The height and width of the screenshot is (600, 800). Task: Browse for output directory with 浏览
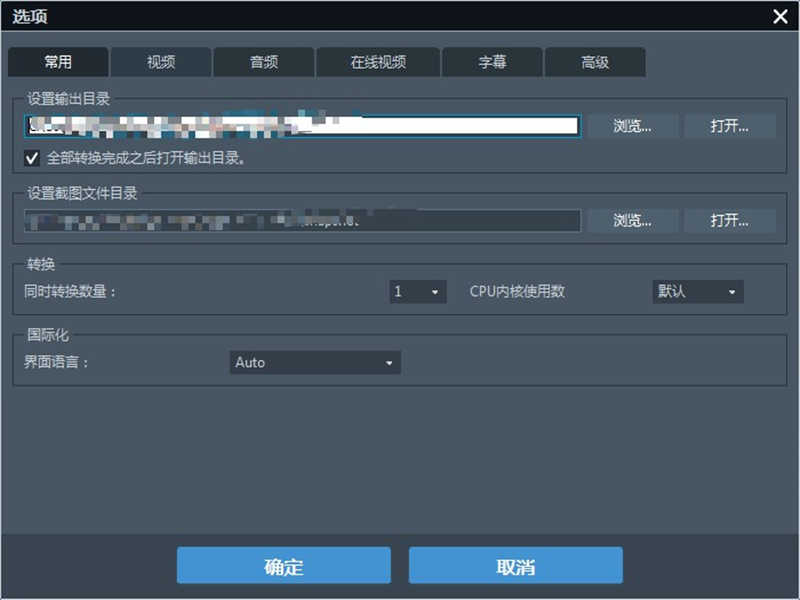point(632,126)
